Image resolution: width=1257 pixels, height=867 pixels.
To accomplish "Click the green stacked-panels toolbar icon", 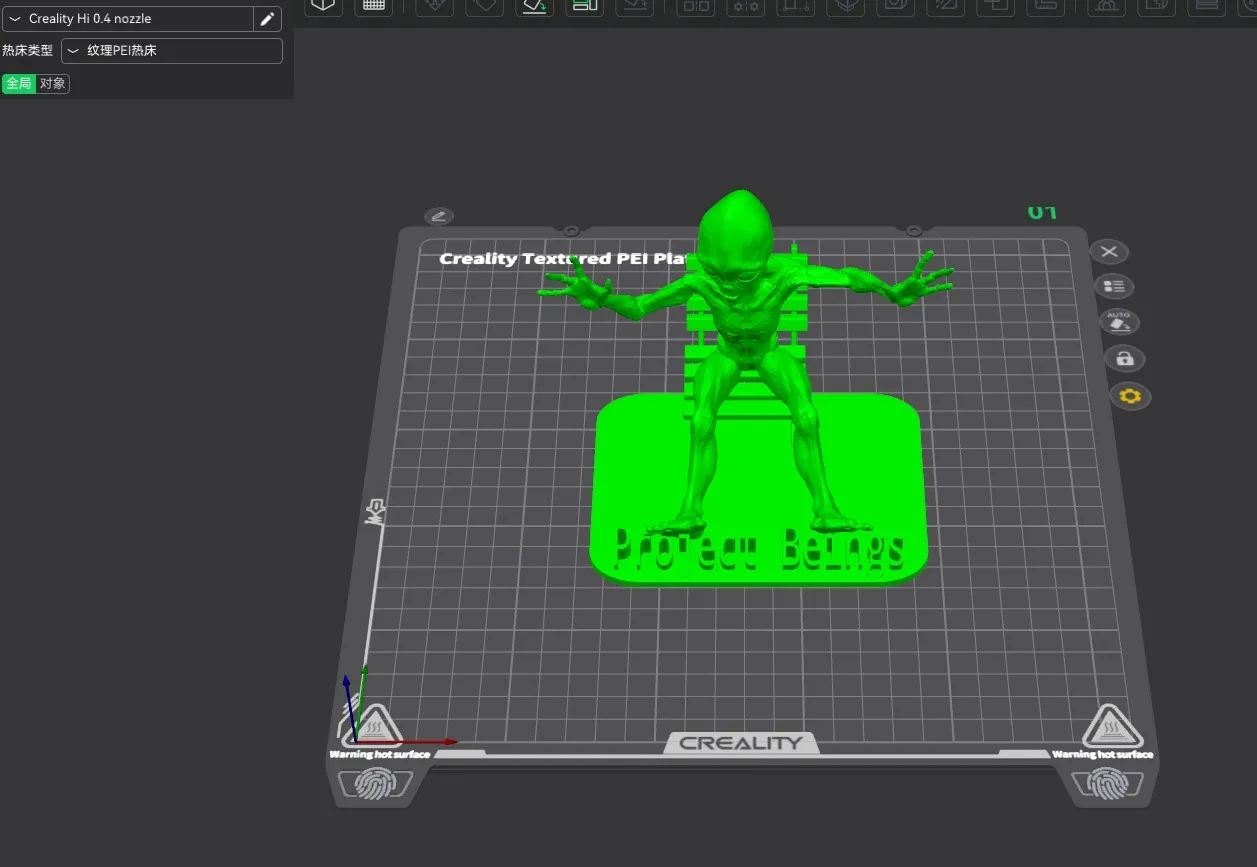I will pos(584,6).
